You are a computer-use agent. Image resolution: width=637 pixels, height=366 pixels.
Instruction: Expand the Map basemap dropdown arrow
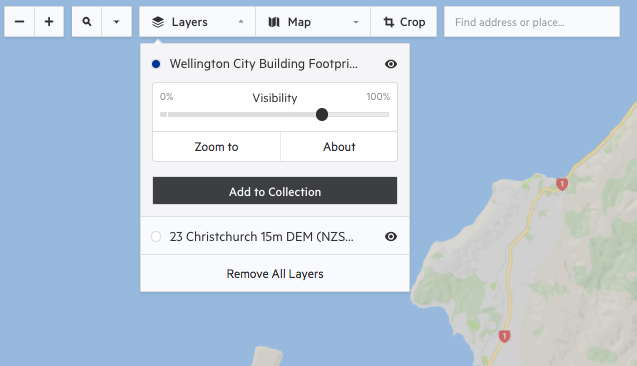coord(356,22)
